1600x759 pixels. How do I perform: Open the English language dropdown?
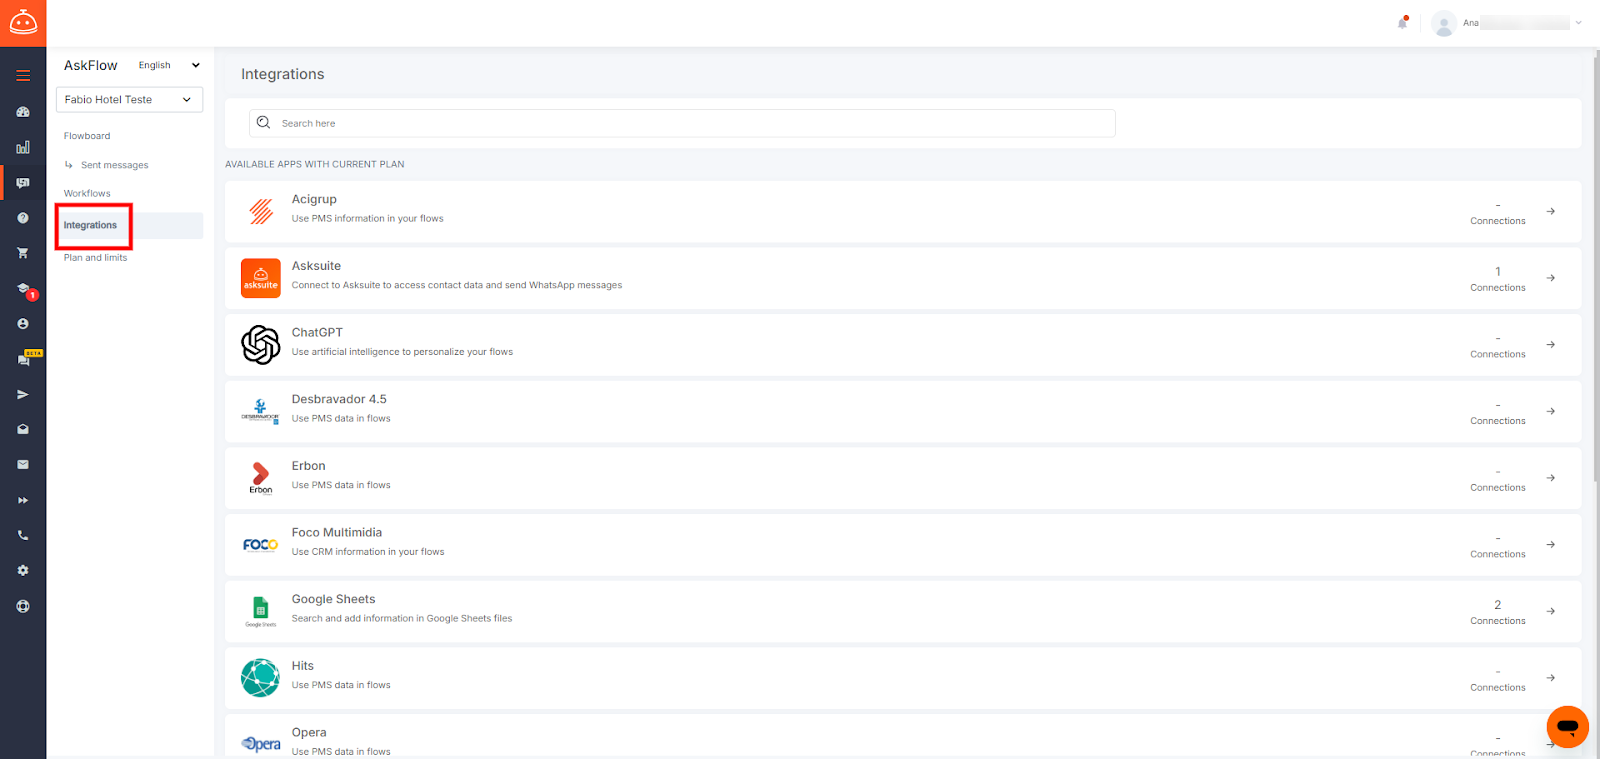[x=169, y=65]
